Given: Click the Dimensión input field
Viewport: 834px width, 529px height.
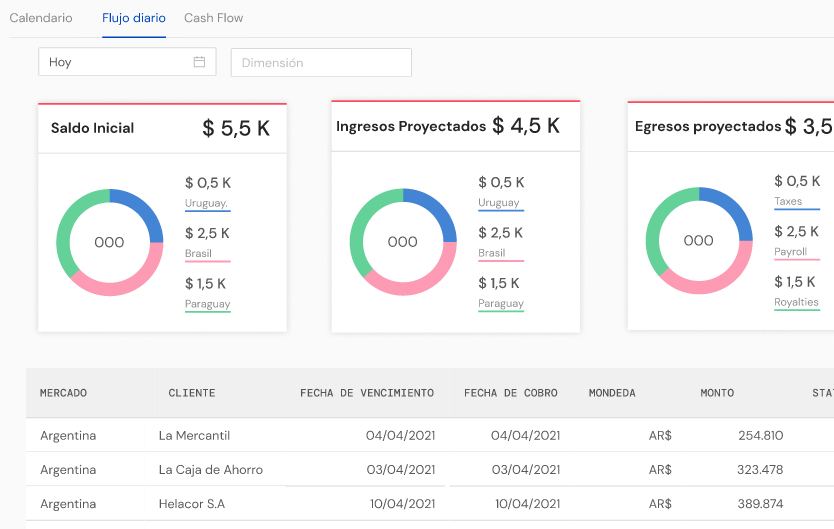Looking at the screenshot, I should pyautogui.click(x=321, y=63).
